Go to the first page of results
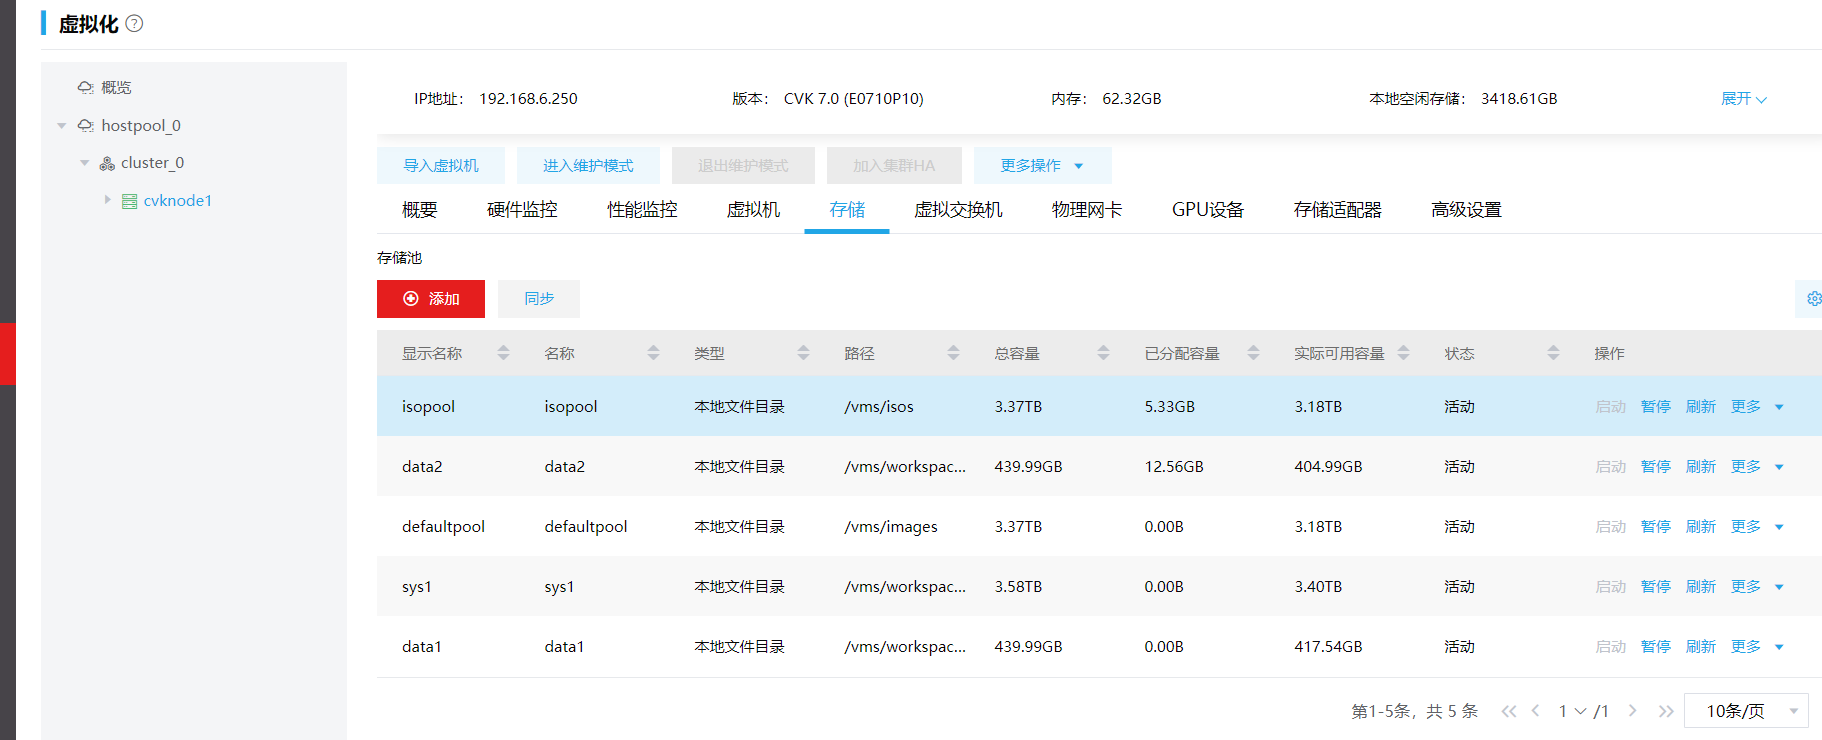 click(x=1509, y=711)
